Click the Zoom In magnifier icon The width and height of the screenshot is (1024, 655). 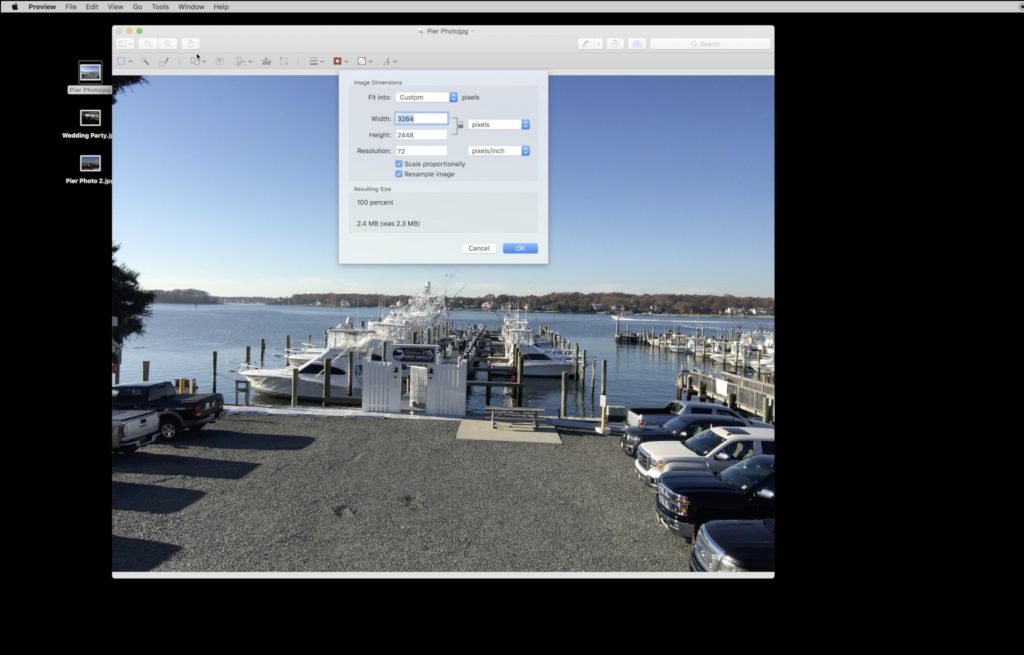click(168, 44)
